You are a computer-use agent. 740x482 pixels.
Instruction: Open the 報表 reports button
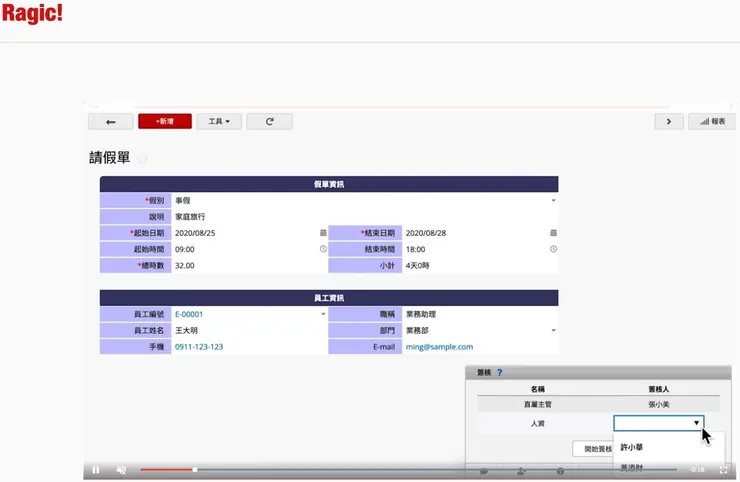click(712, 122)
